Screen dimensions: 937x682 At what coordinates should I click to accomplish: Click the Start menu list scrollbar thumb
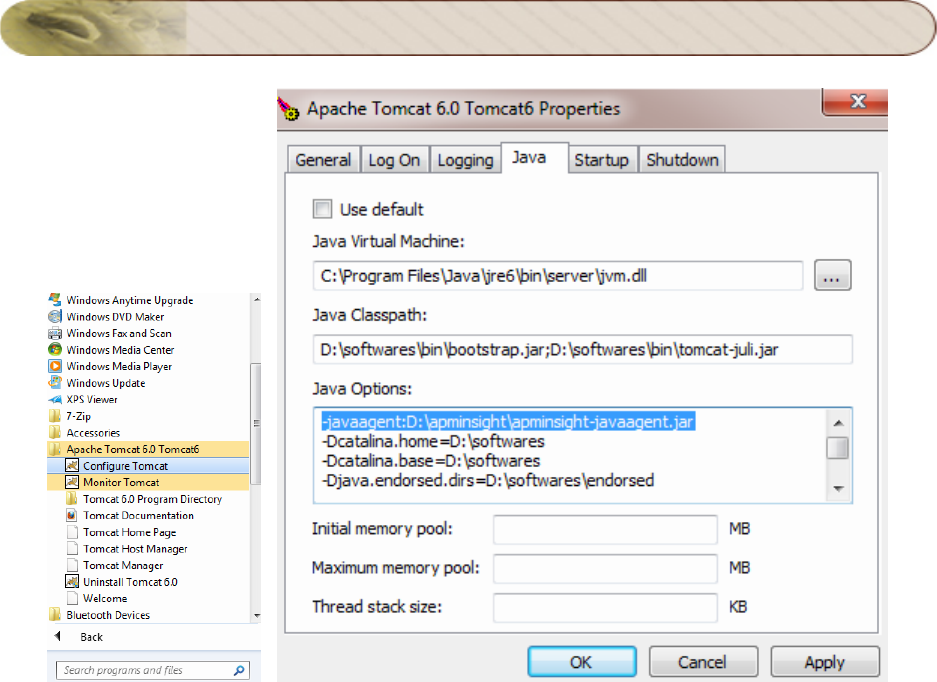point(256,423)
